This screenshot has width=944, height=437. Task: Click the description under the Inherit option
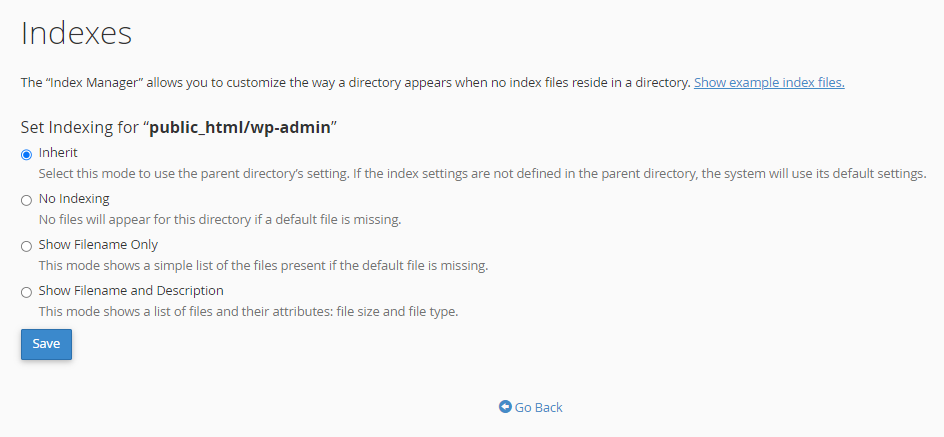pos(482,173)
